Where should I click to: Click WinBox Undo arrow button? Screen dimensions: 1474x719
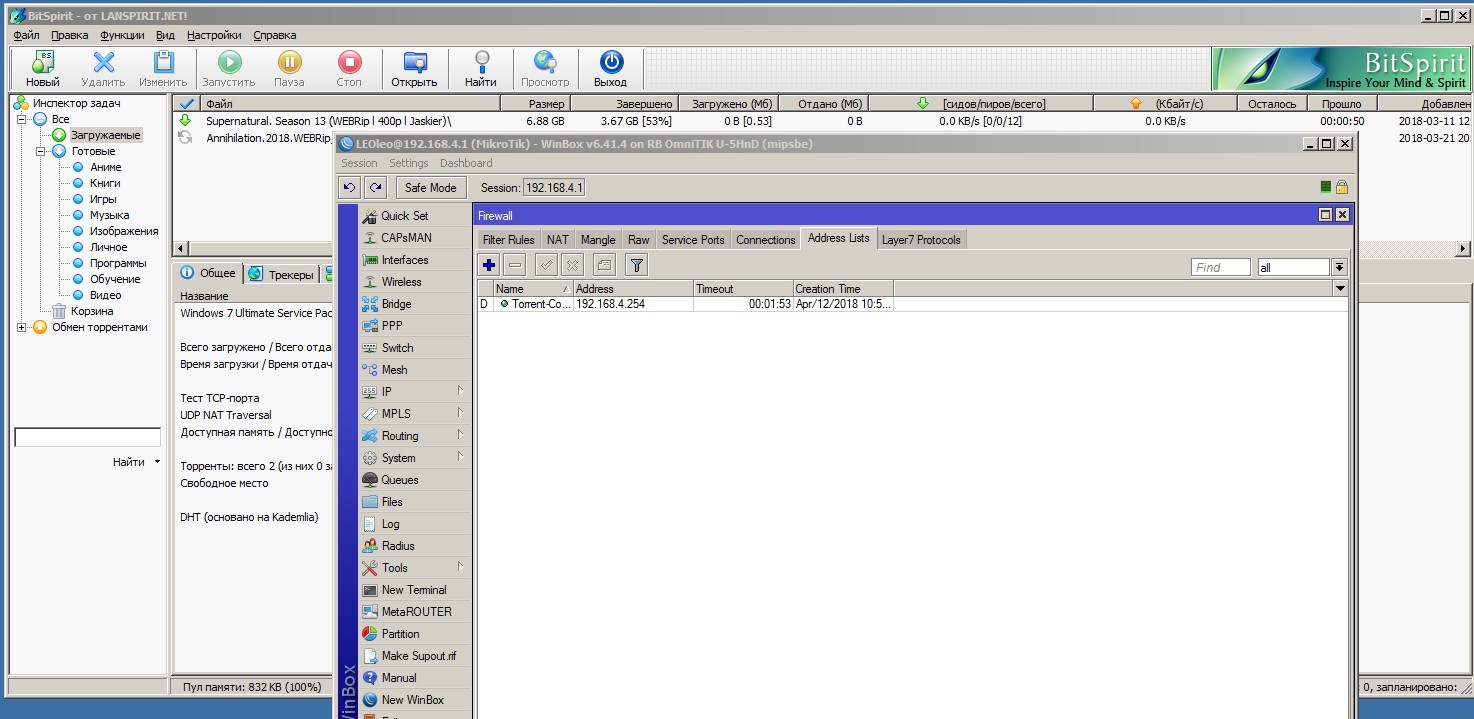349,187
